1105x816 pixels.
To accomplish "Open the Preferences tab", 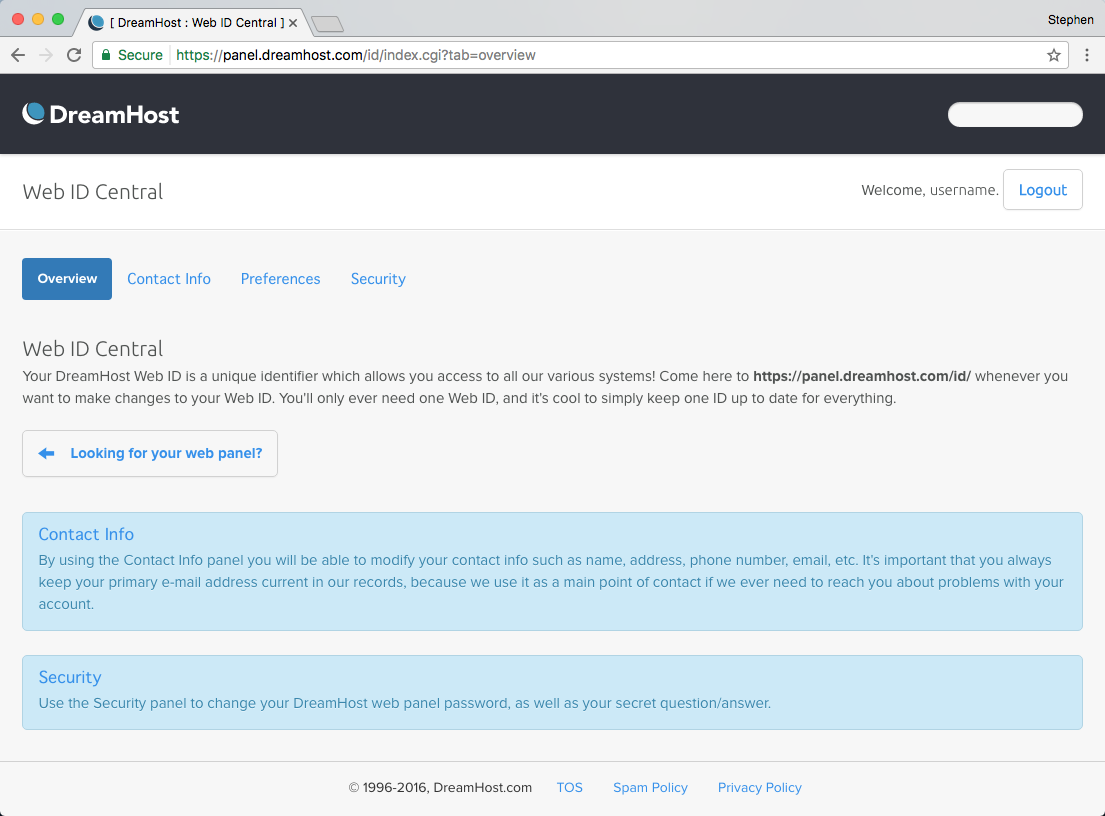I will [x=280, y=279].
